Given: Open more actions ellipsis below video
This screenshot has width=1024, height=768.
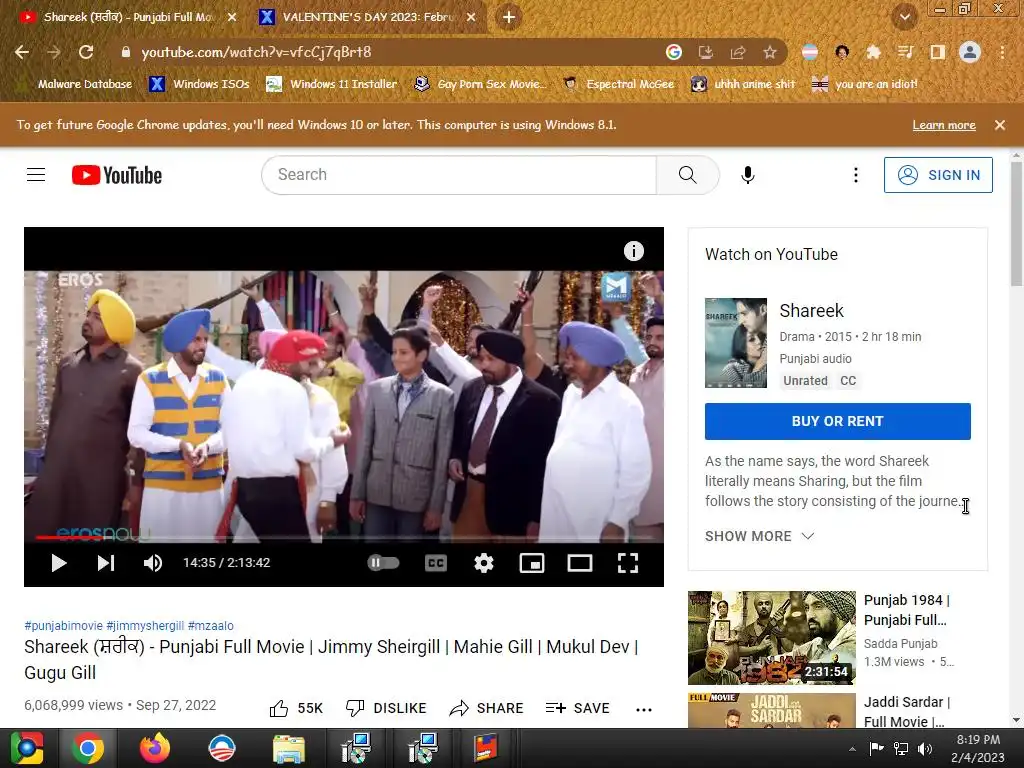Looking at the screenshot, I should [x=644, y=709].
